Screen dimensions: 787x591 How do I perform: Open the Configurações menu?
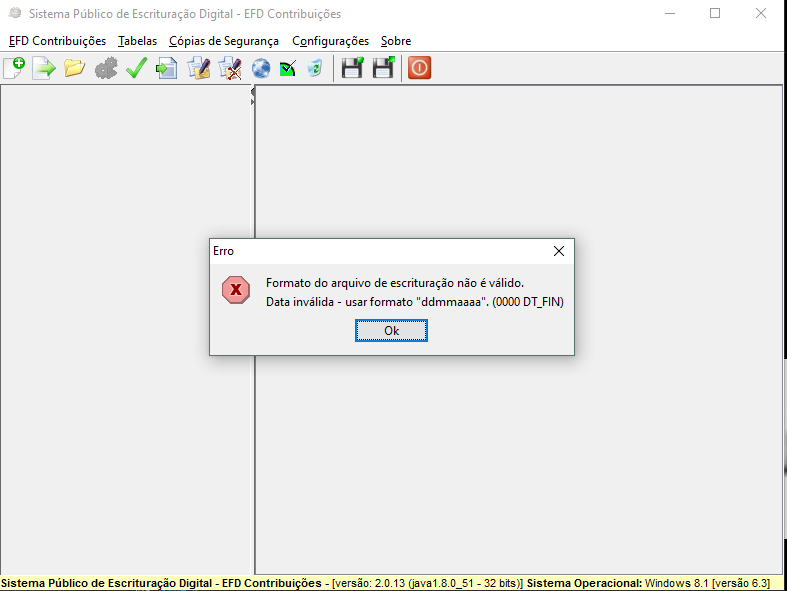tap(330, 41)
